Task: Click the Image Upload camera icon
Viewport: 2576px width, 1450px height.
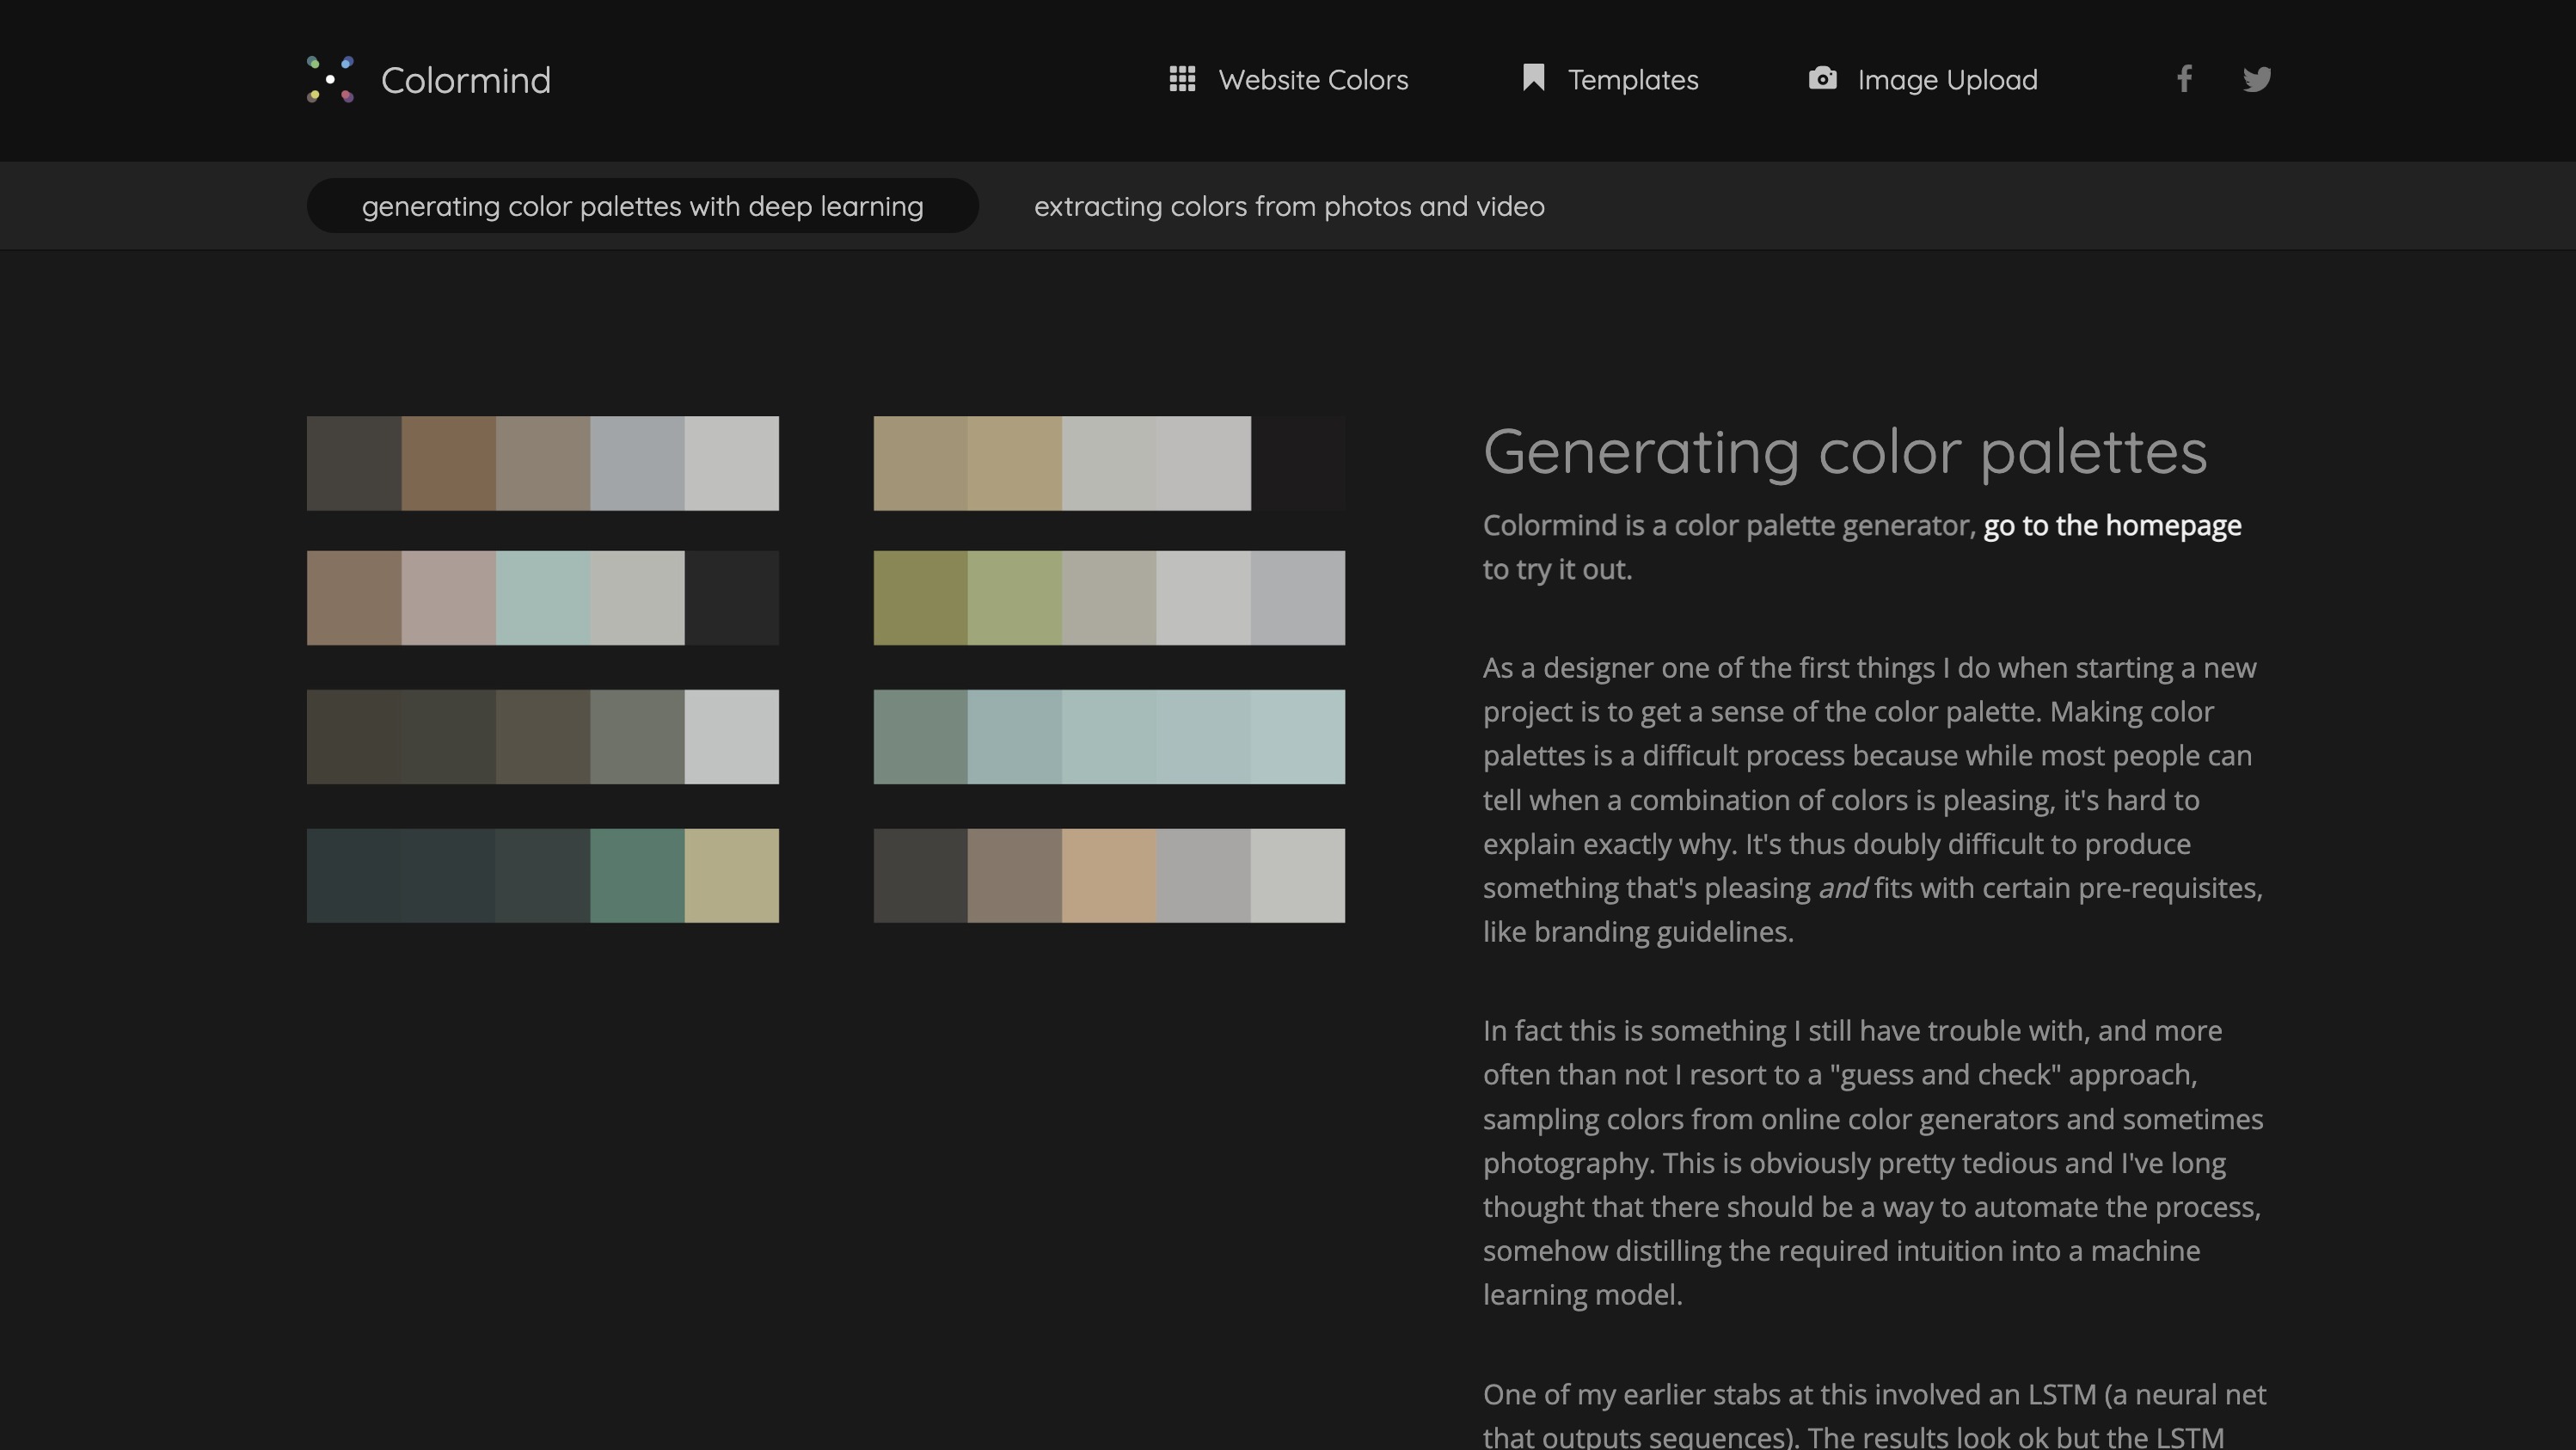Action: click(1822, 78)
